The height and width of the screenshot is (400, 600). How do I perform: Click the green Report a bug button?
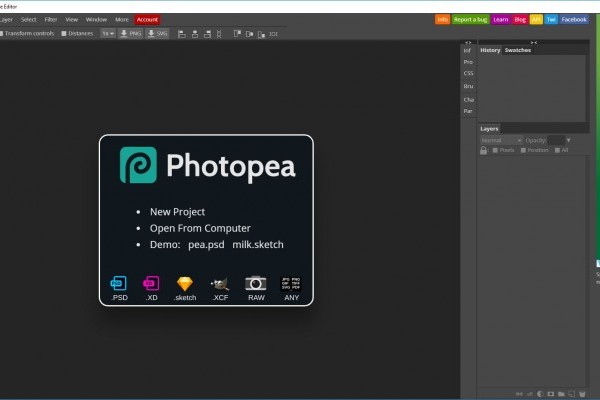tap(470, 20)
